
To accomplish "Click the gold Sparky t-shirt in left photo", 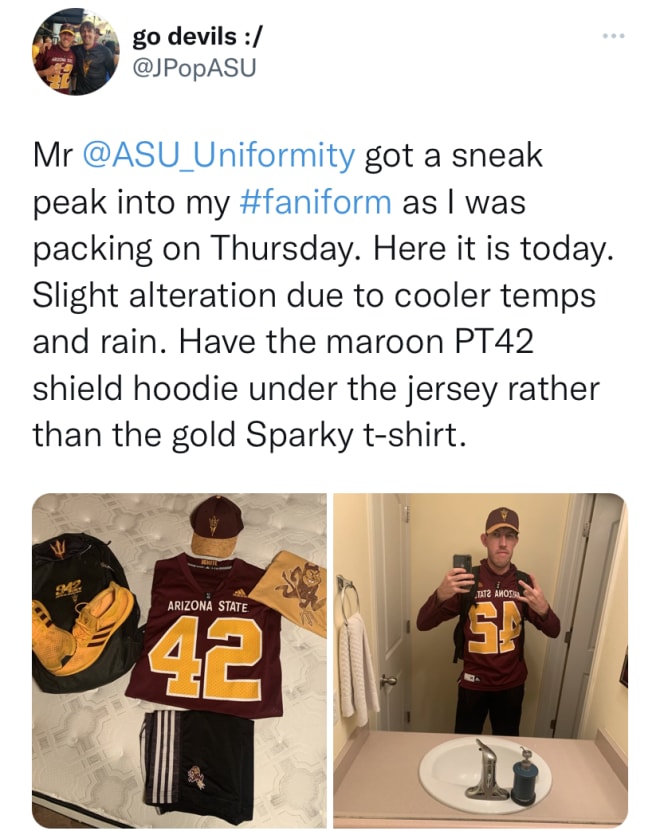I will (291, 593).
